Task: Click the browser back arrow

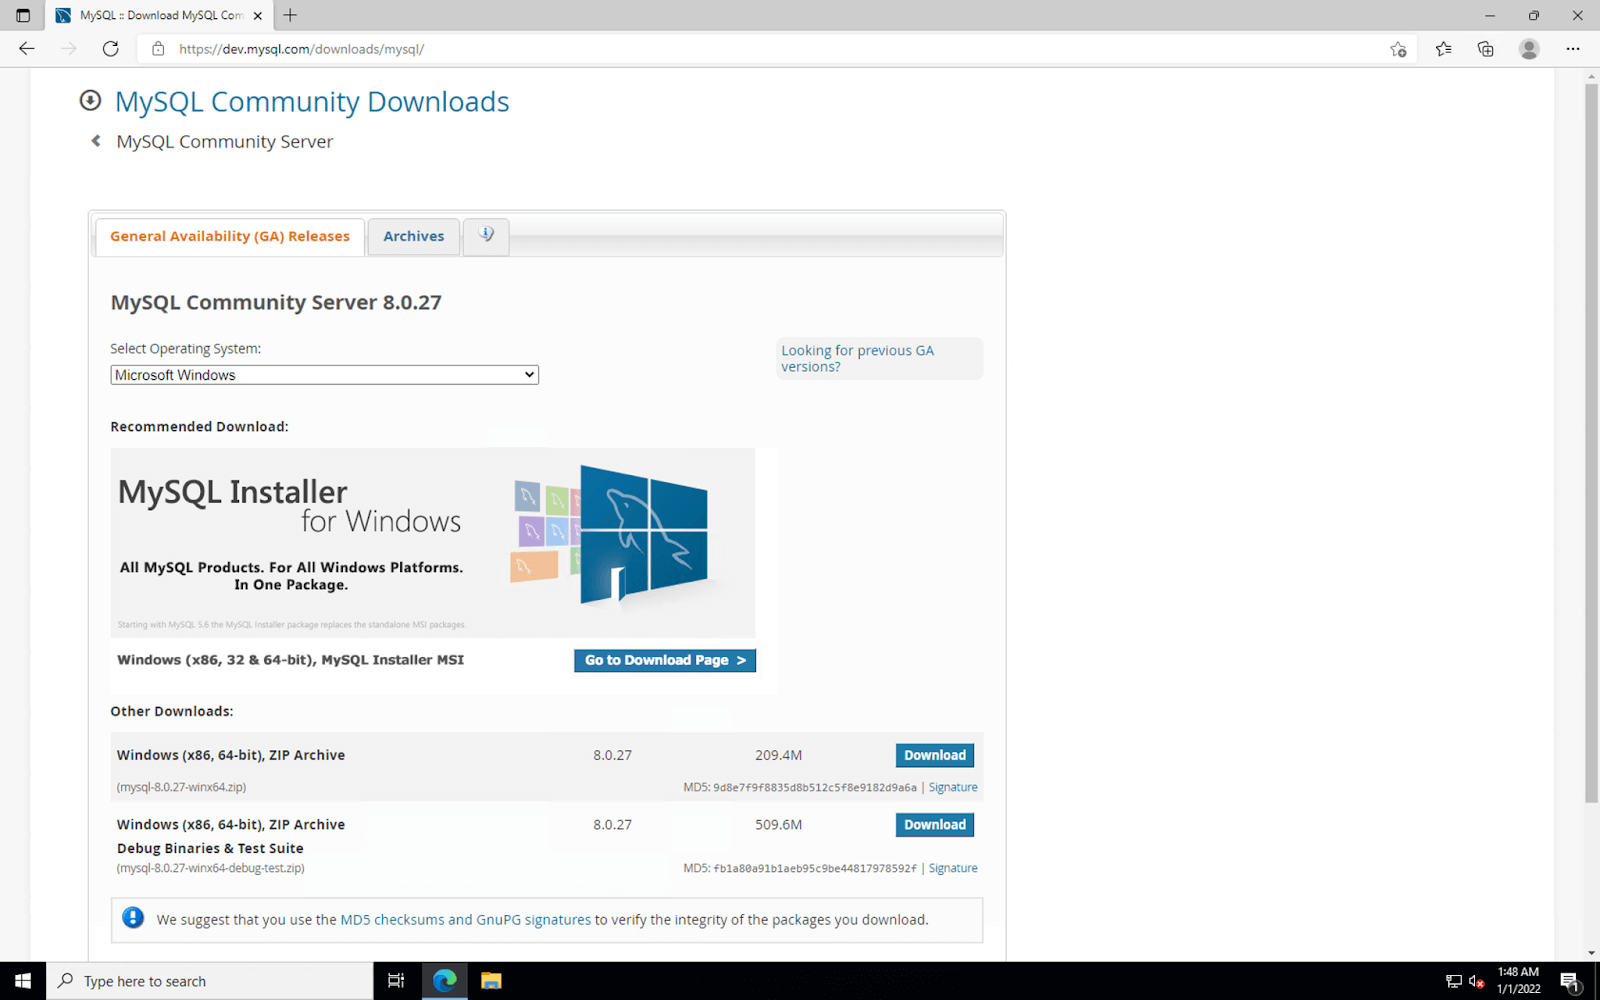Action: (27, 48)
